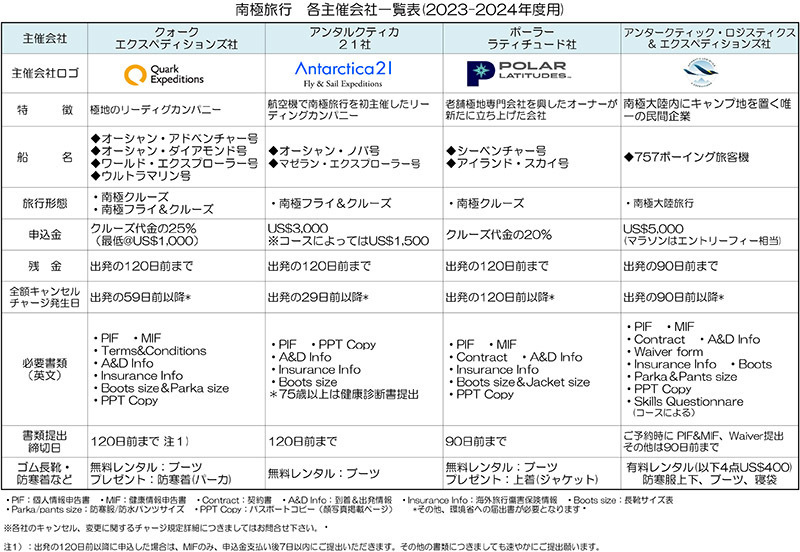
Task: Click the table title 南極旅行 各主催会社一覧表
Action: click(x=400, y=11)
